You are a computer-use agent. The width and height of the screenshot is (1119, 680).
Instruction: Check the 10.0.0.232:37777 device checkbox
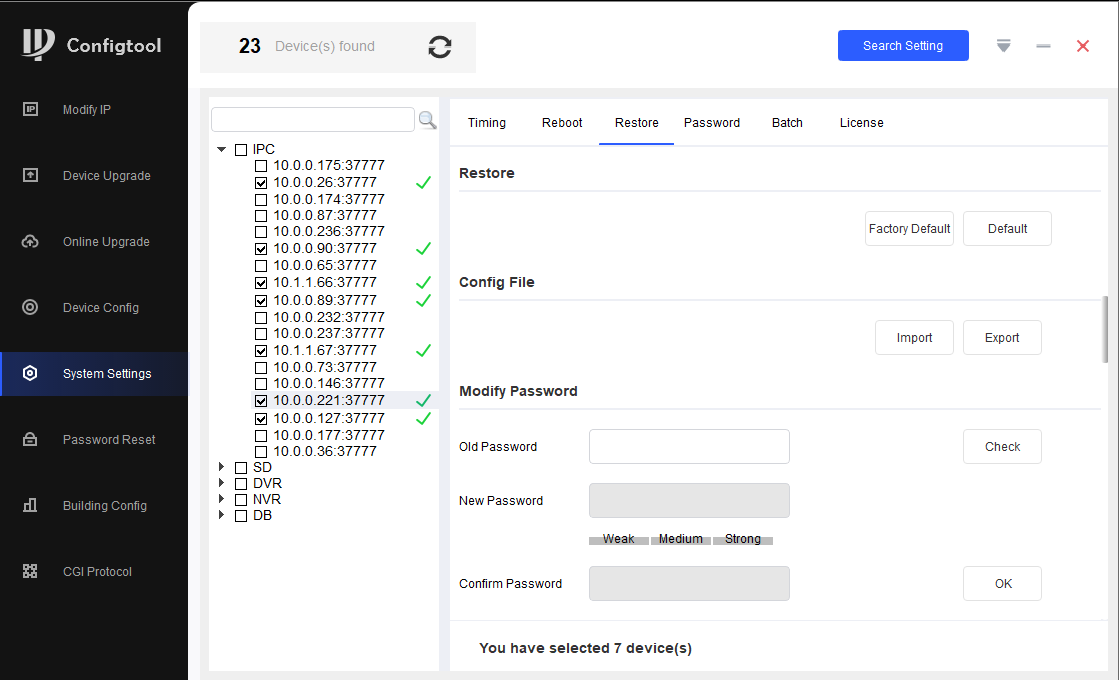pyautogui.click(x=261, y=318)
